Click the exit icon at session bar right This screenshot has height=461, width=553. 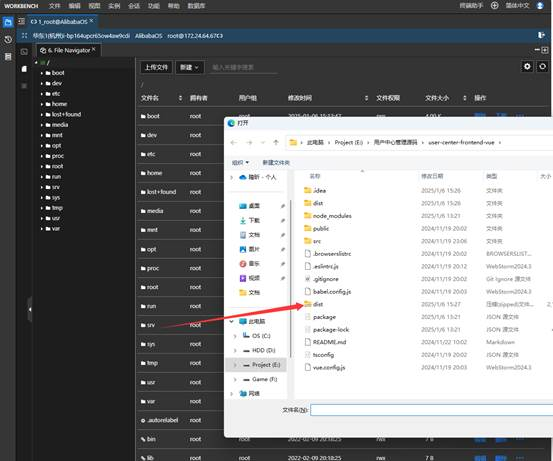click(x=541, y=35)
